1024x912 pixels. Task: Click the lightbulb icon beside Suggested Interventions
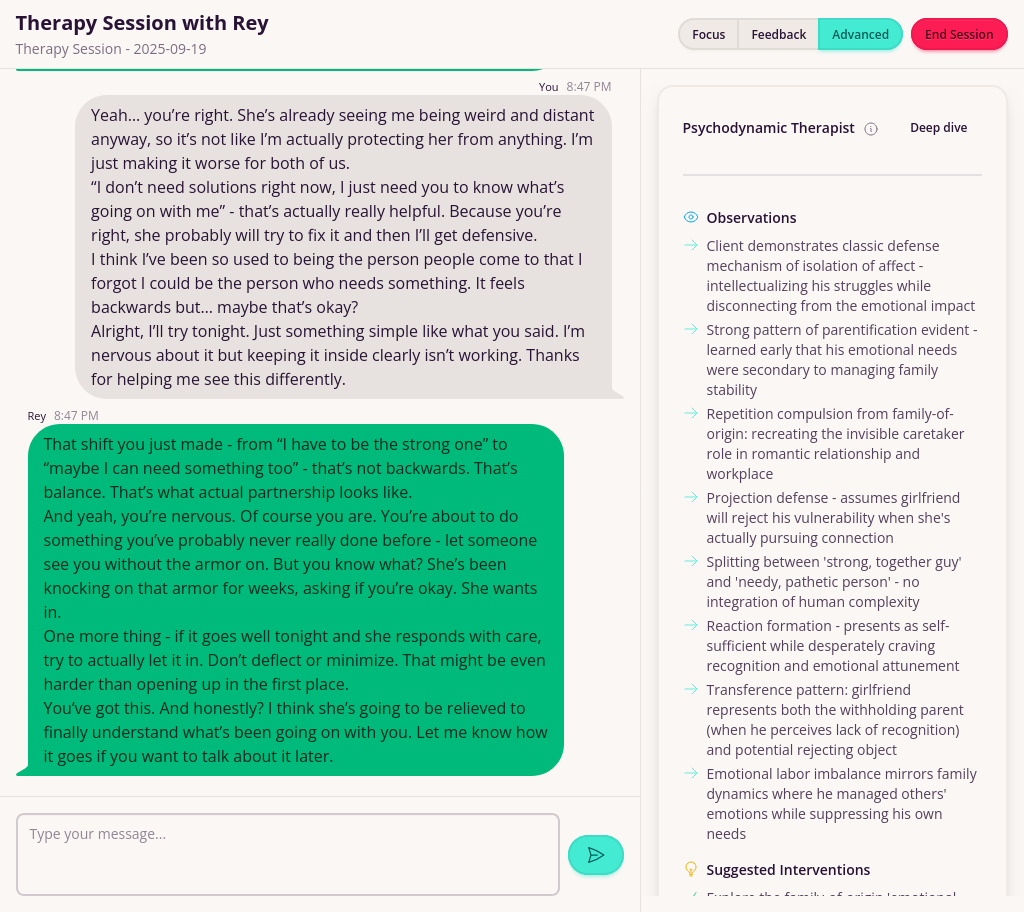690,869
